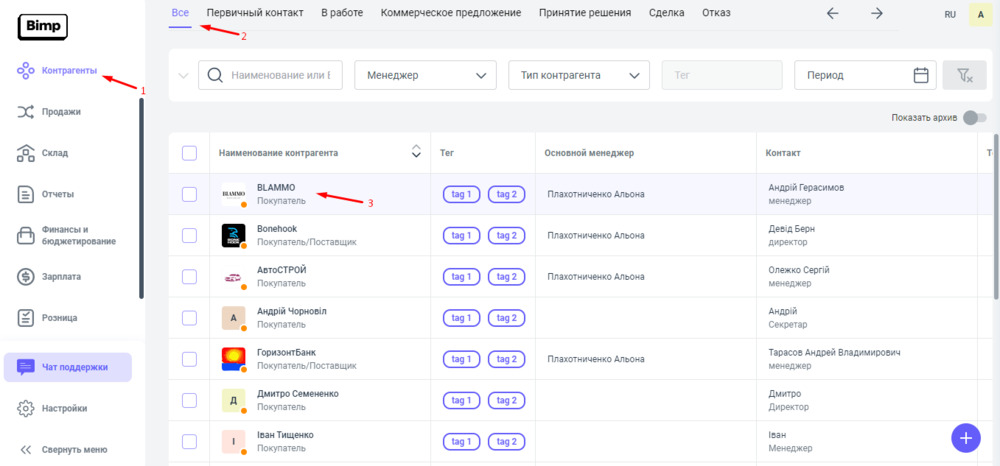Click the calendar icon in Период field
Viewport: 1000px width, 466px height.
pyautogui.click(x=921, y=75)
